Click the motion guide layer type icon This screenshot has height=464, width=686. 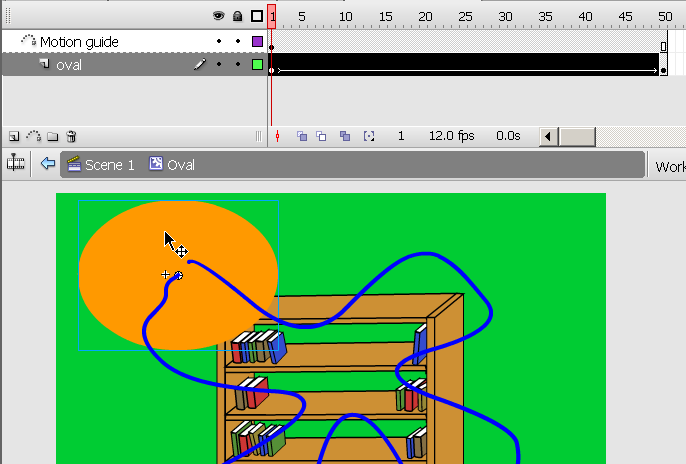click(29, 41)
